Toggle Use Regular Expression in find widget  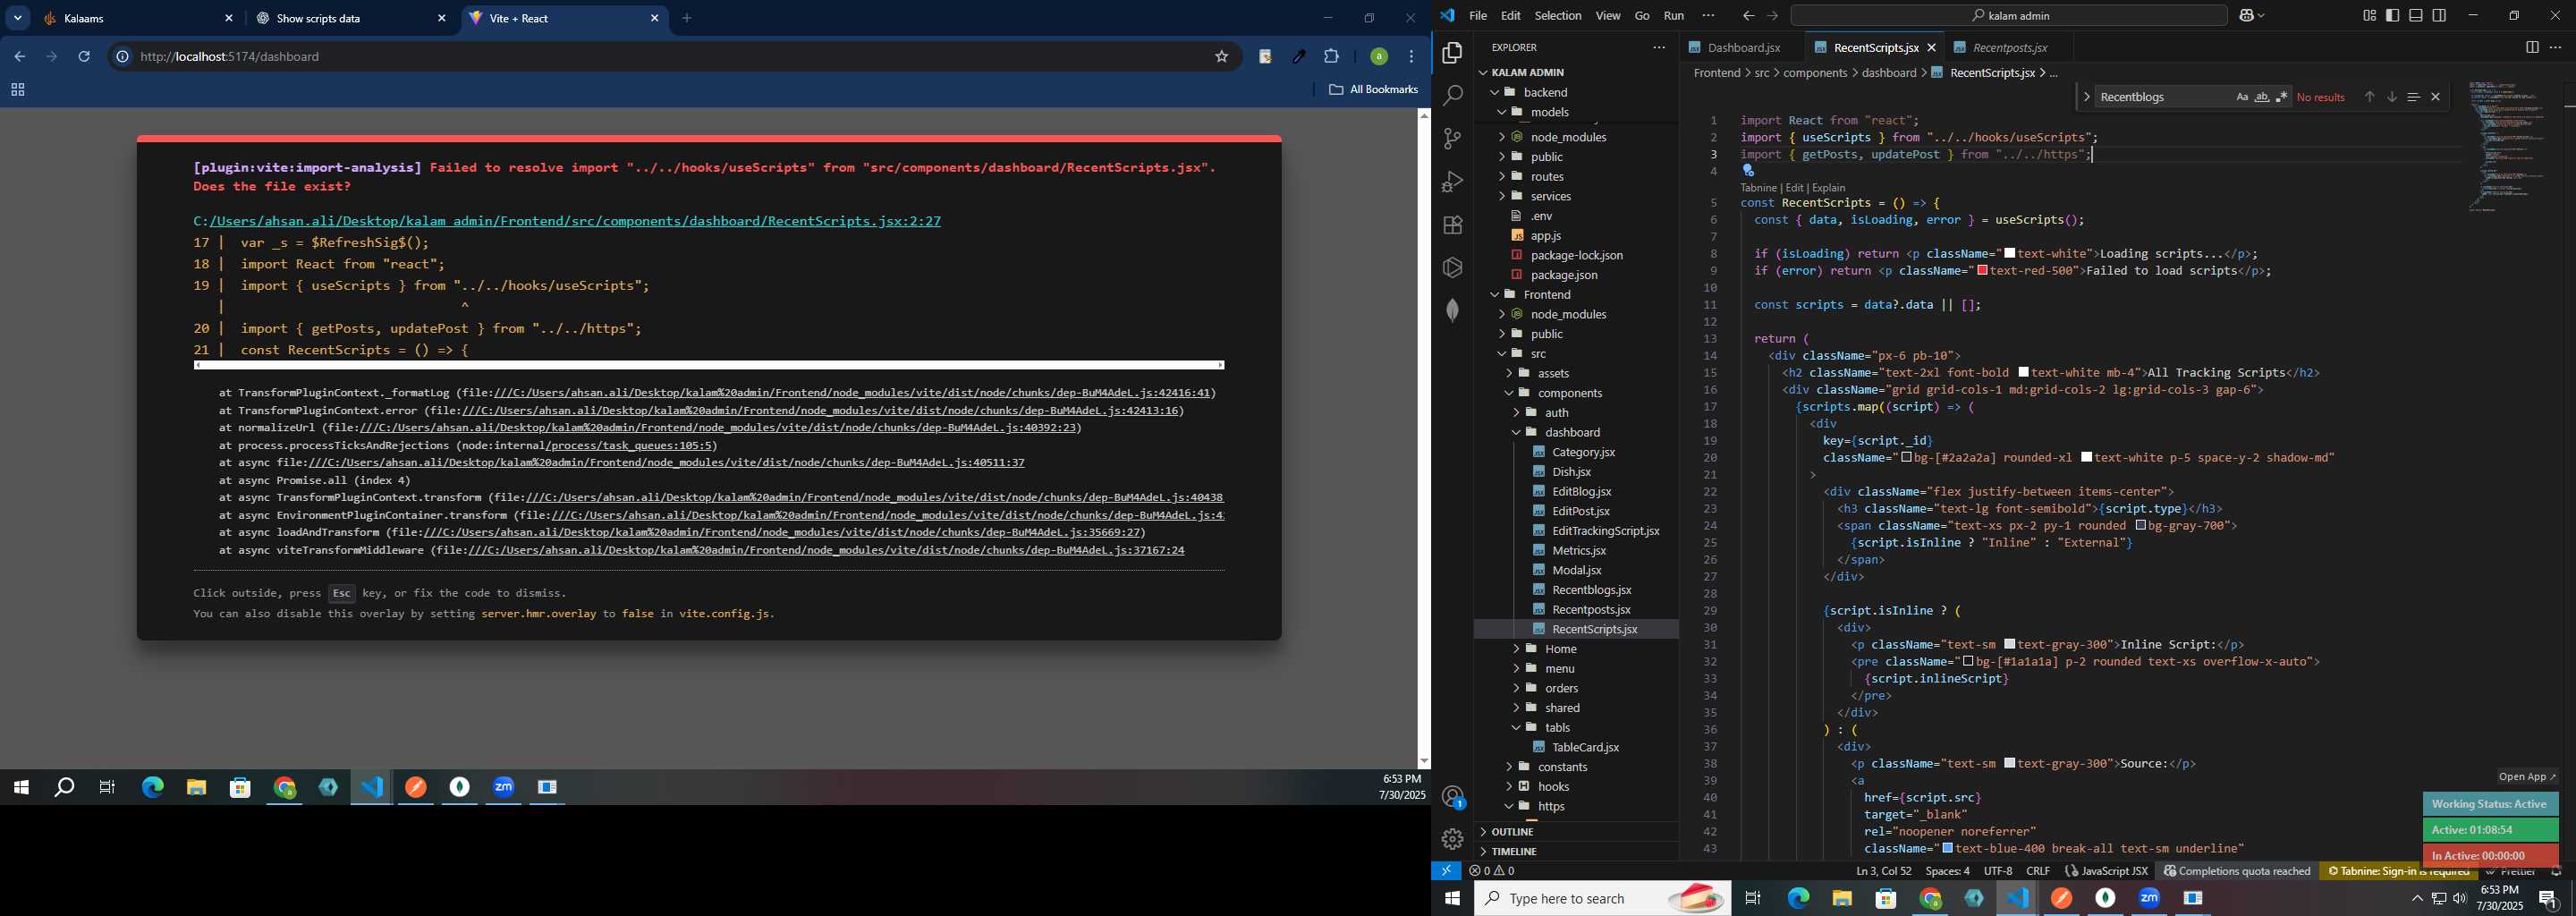click(2282, 97)
